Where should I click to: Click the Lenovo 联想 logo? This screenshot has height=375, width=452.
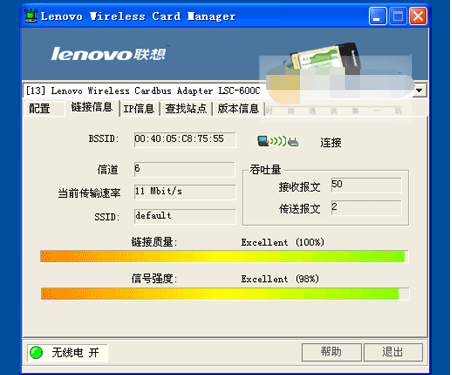tap(108, 54)
